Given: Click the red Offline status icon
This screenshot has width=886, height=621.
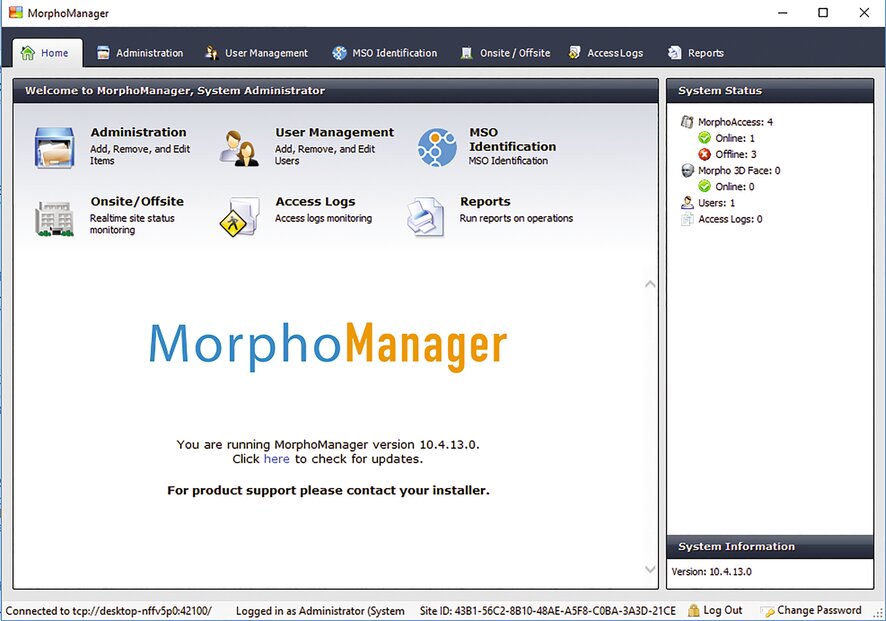Looking at the screenshot, I should (704, 155).
